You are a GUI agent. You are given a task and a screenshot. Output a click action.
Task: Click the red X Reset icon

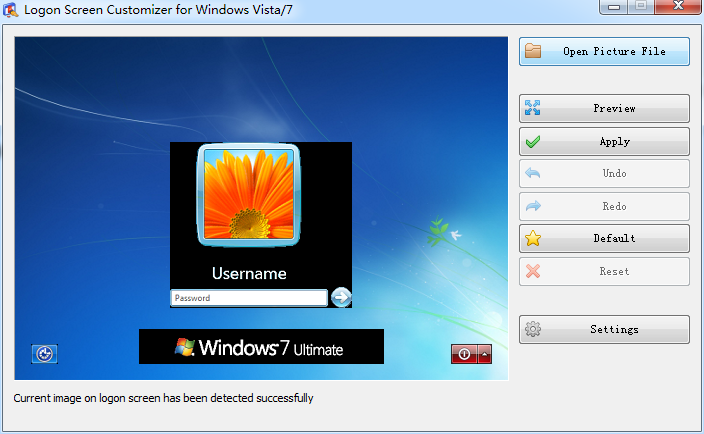pos(534,272)
